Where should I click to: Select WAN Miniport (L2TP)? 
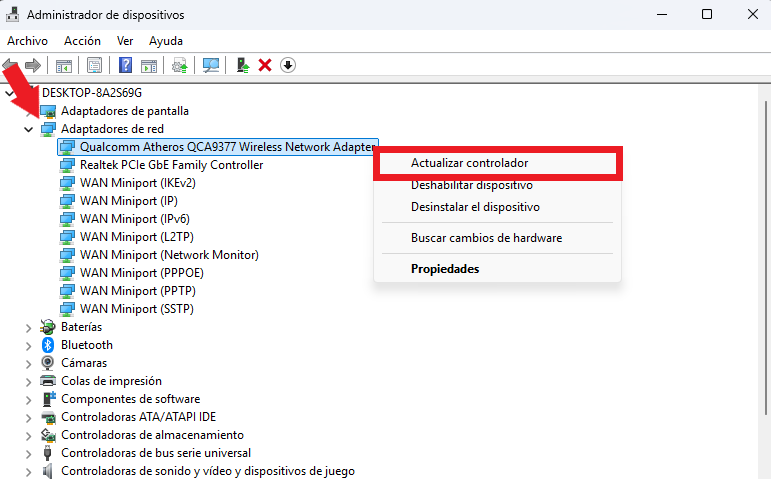click(x=137, y=237)
